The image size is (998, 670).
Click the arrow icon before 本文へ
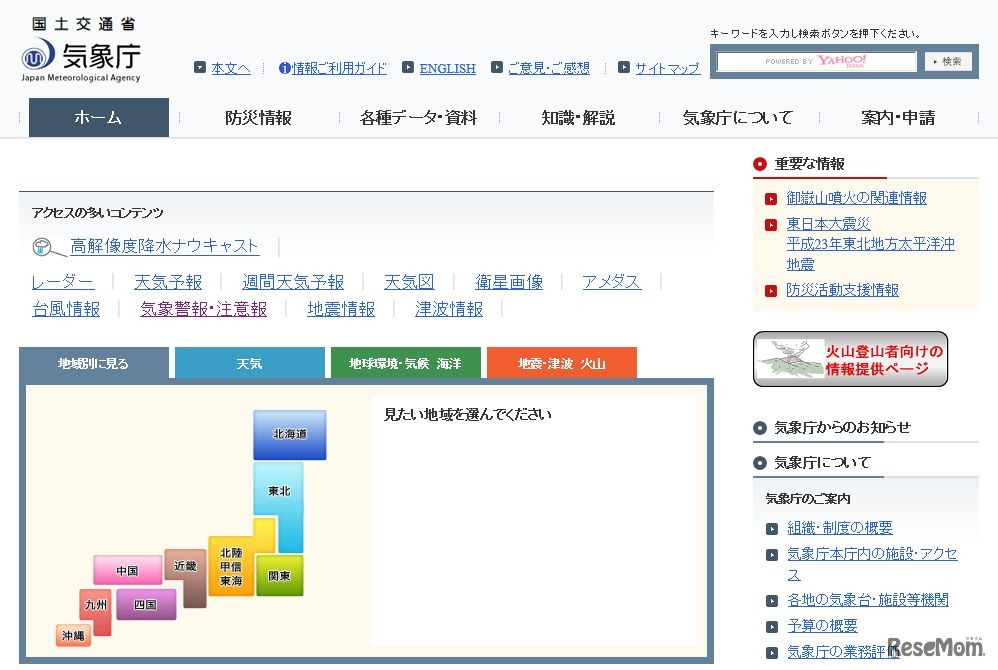(200, 68)
